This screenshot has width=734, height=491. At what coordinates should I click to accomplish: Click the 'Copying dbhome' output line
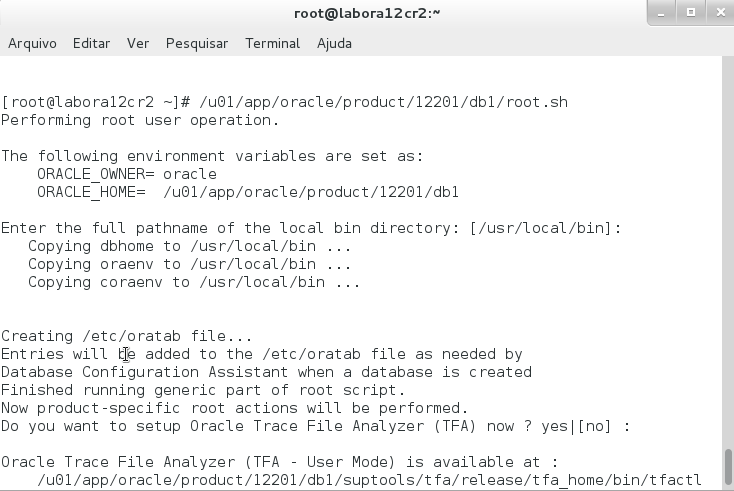pos(189,246)
